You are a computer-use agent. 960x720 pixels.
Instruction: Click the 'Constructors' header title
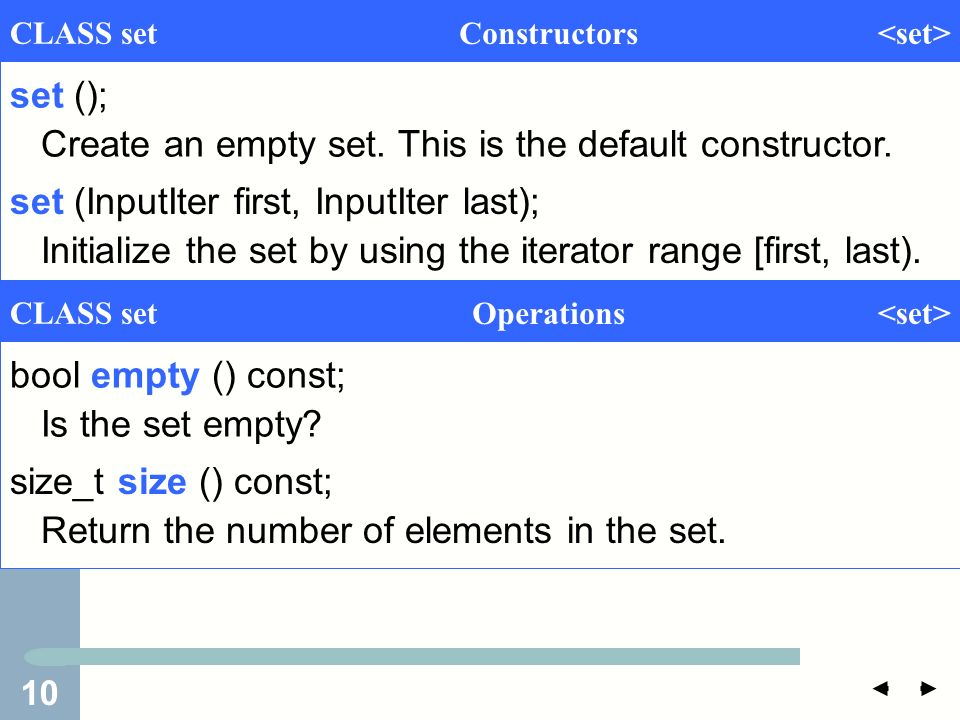point(549,34)
